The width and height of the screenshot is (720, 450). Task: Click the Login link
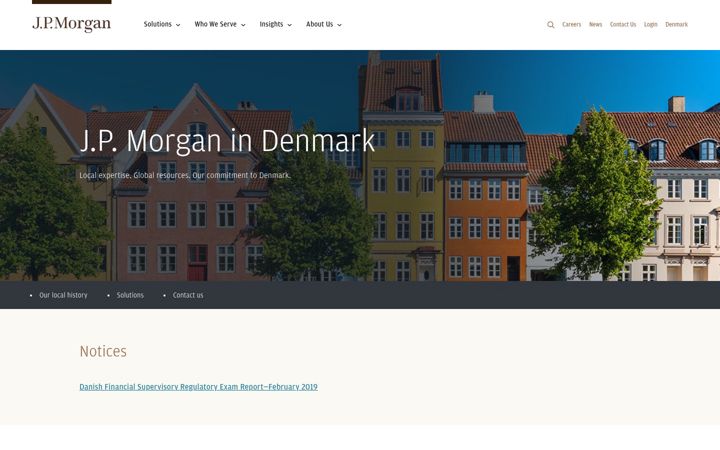coord(651,25)
